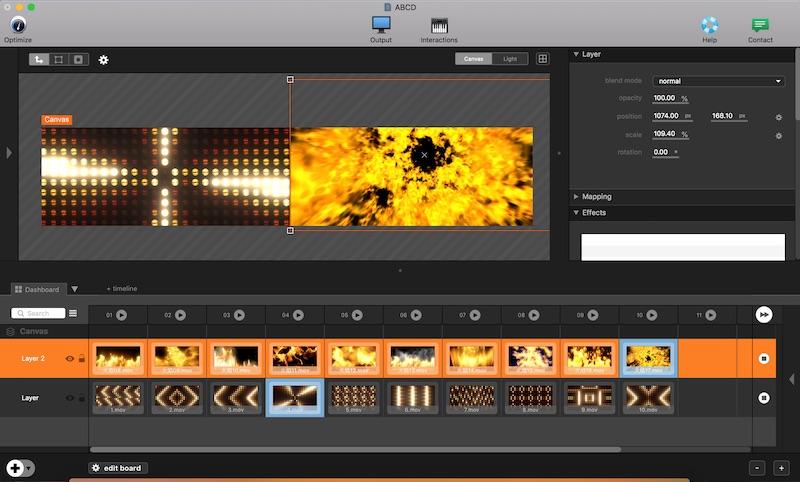Play column 11

click(x=711, y=315)
